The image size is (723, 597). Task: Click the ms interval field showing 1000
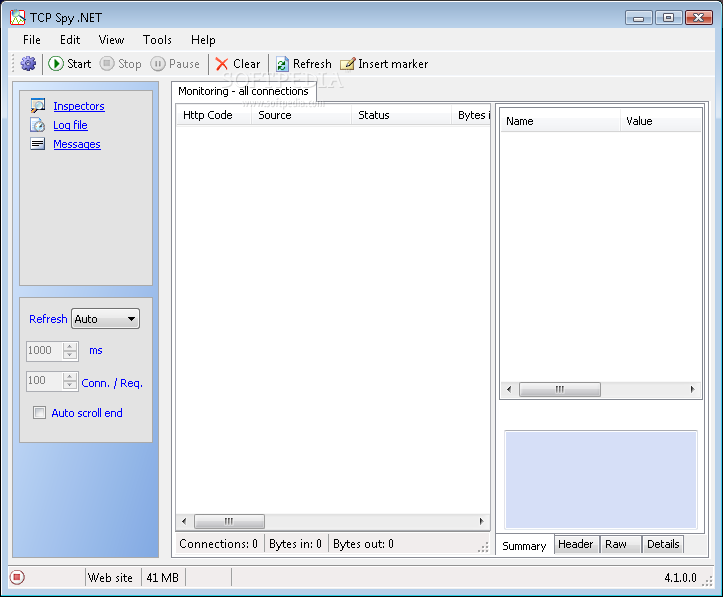click(44, 350)
